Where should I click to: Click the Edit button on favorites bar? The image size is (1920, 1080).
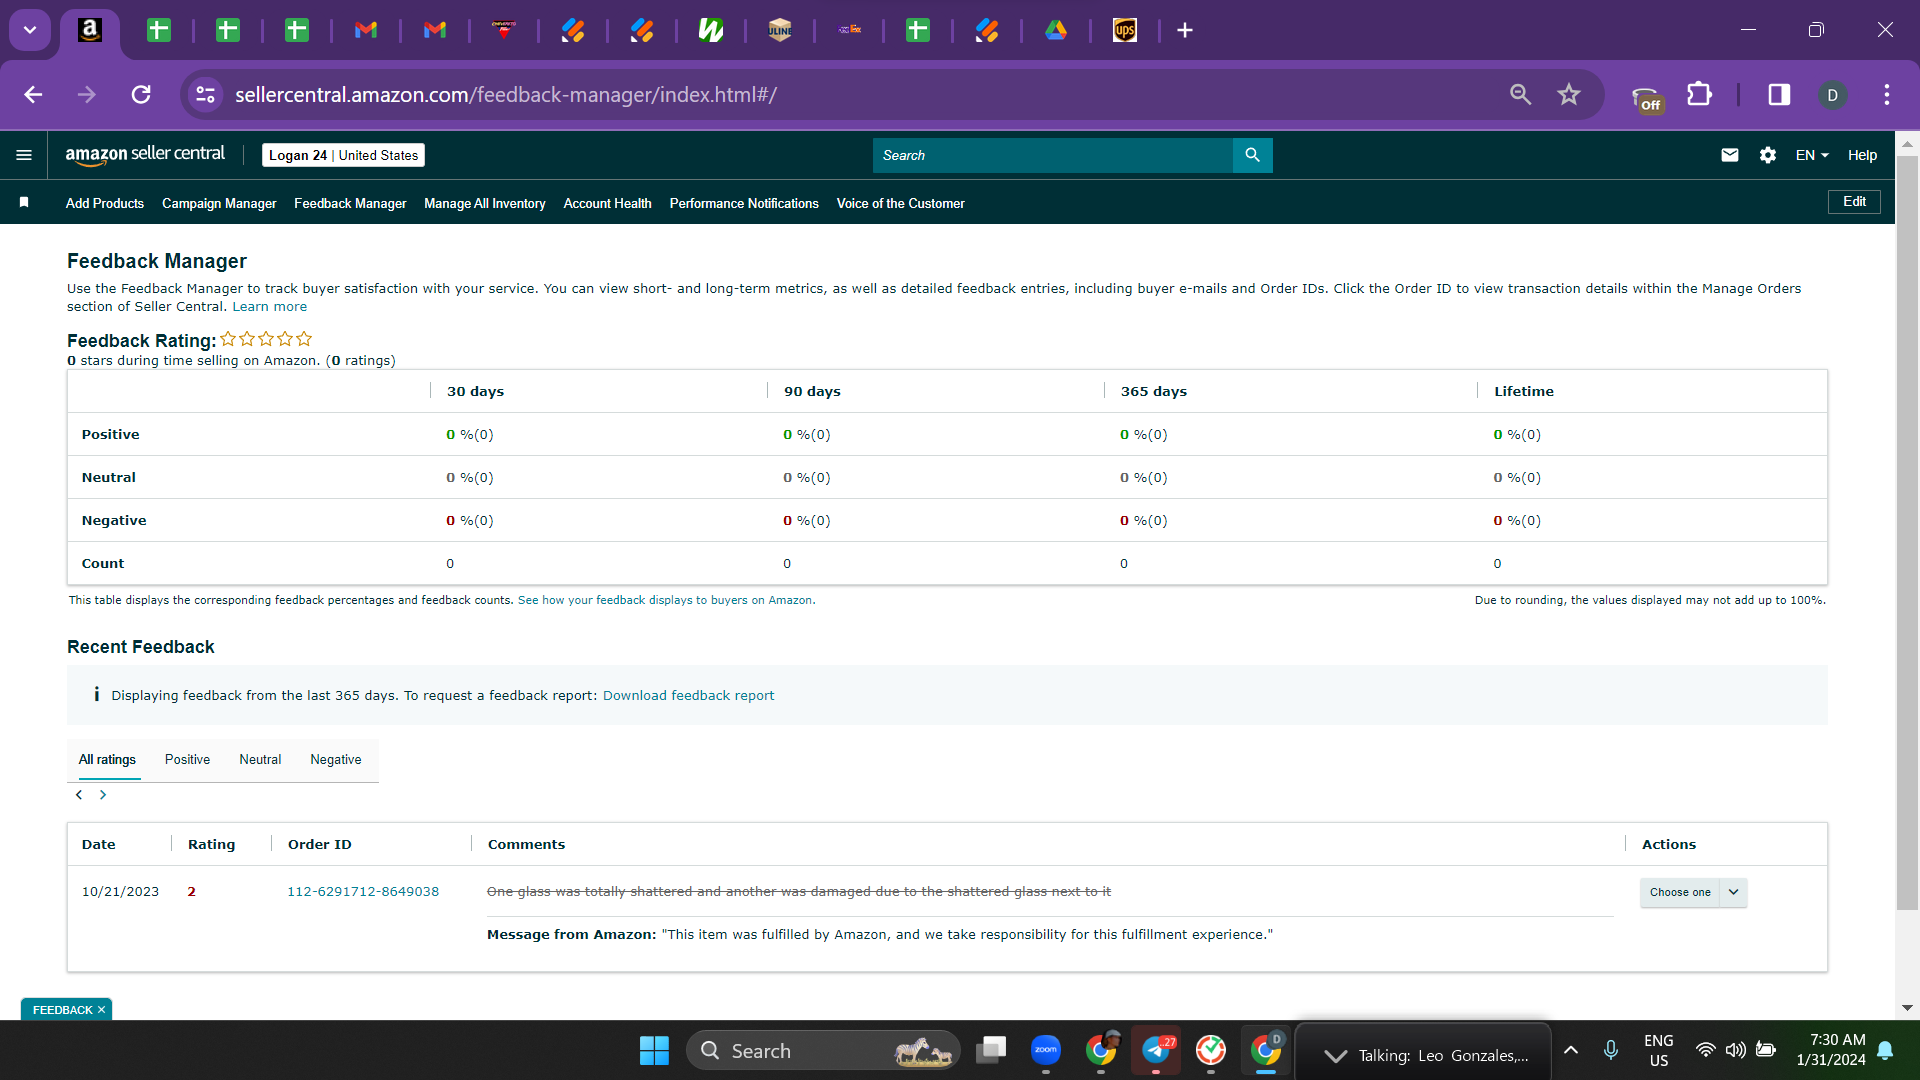click(1854, 202)
